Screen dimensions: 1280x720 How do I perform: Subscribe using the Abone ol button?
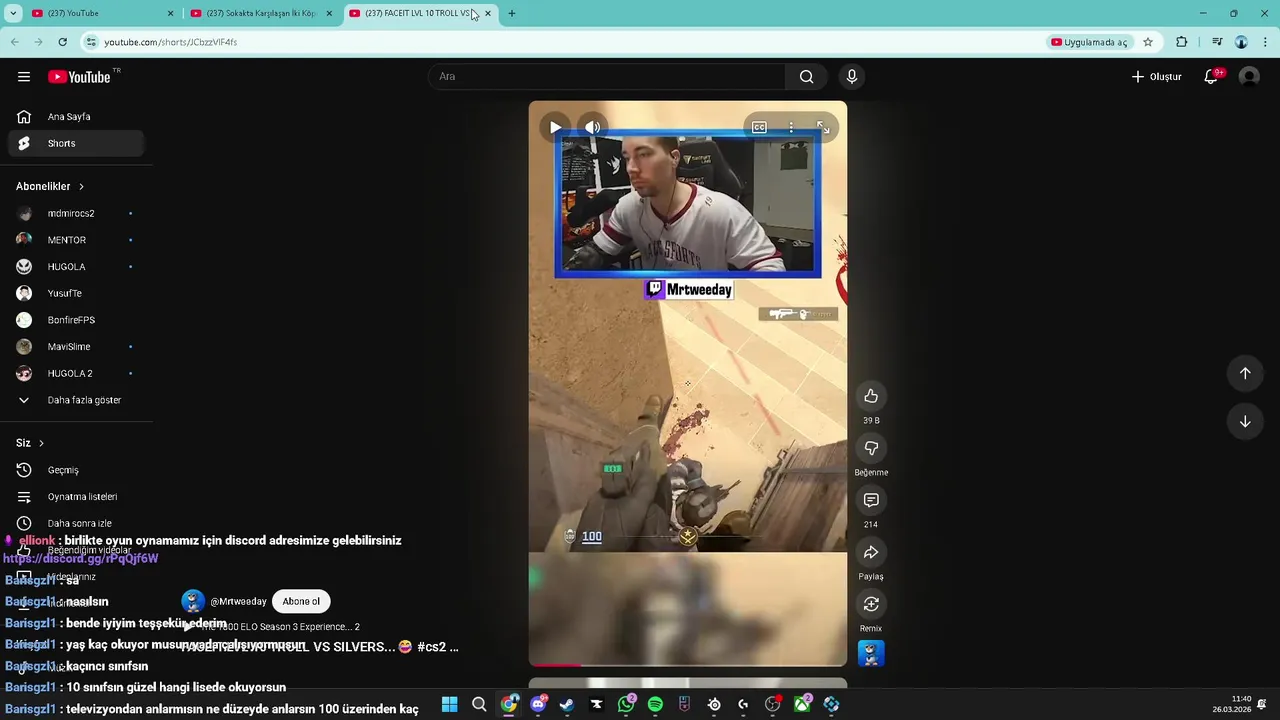pyautogui.click(x=301, y=601)
